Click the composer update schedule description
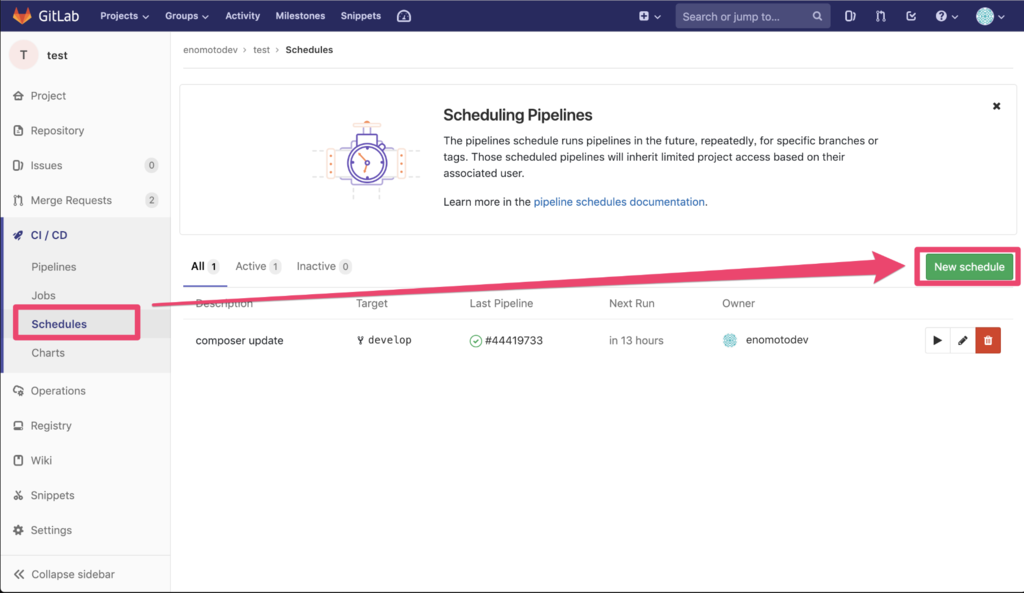The image size is (1024, 593). 239,340
